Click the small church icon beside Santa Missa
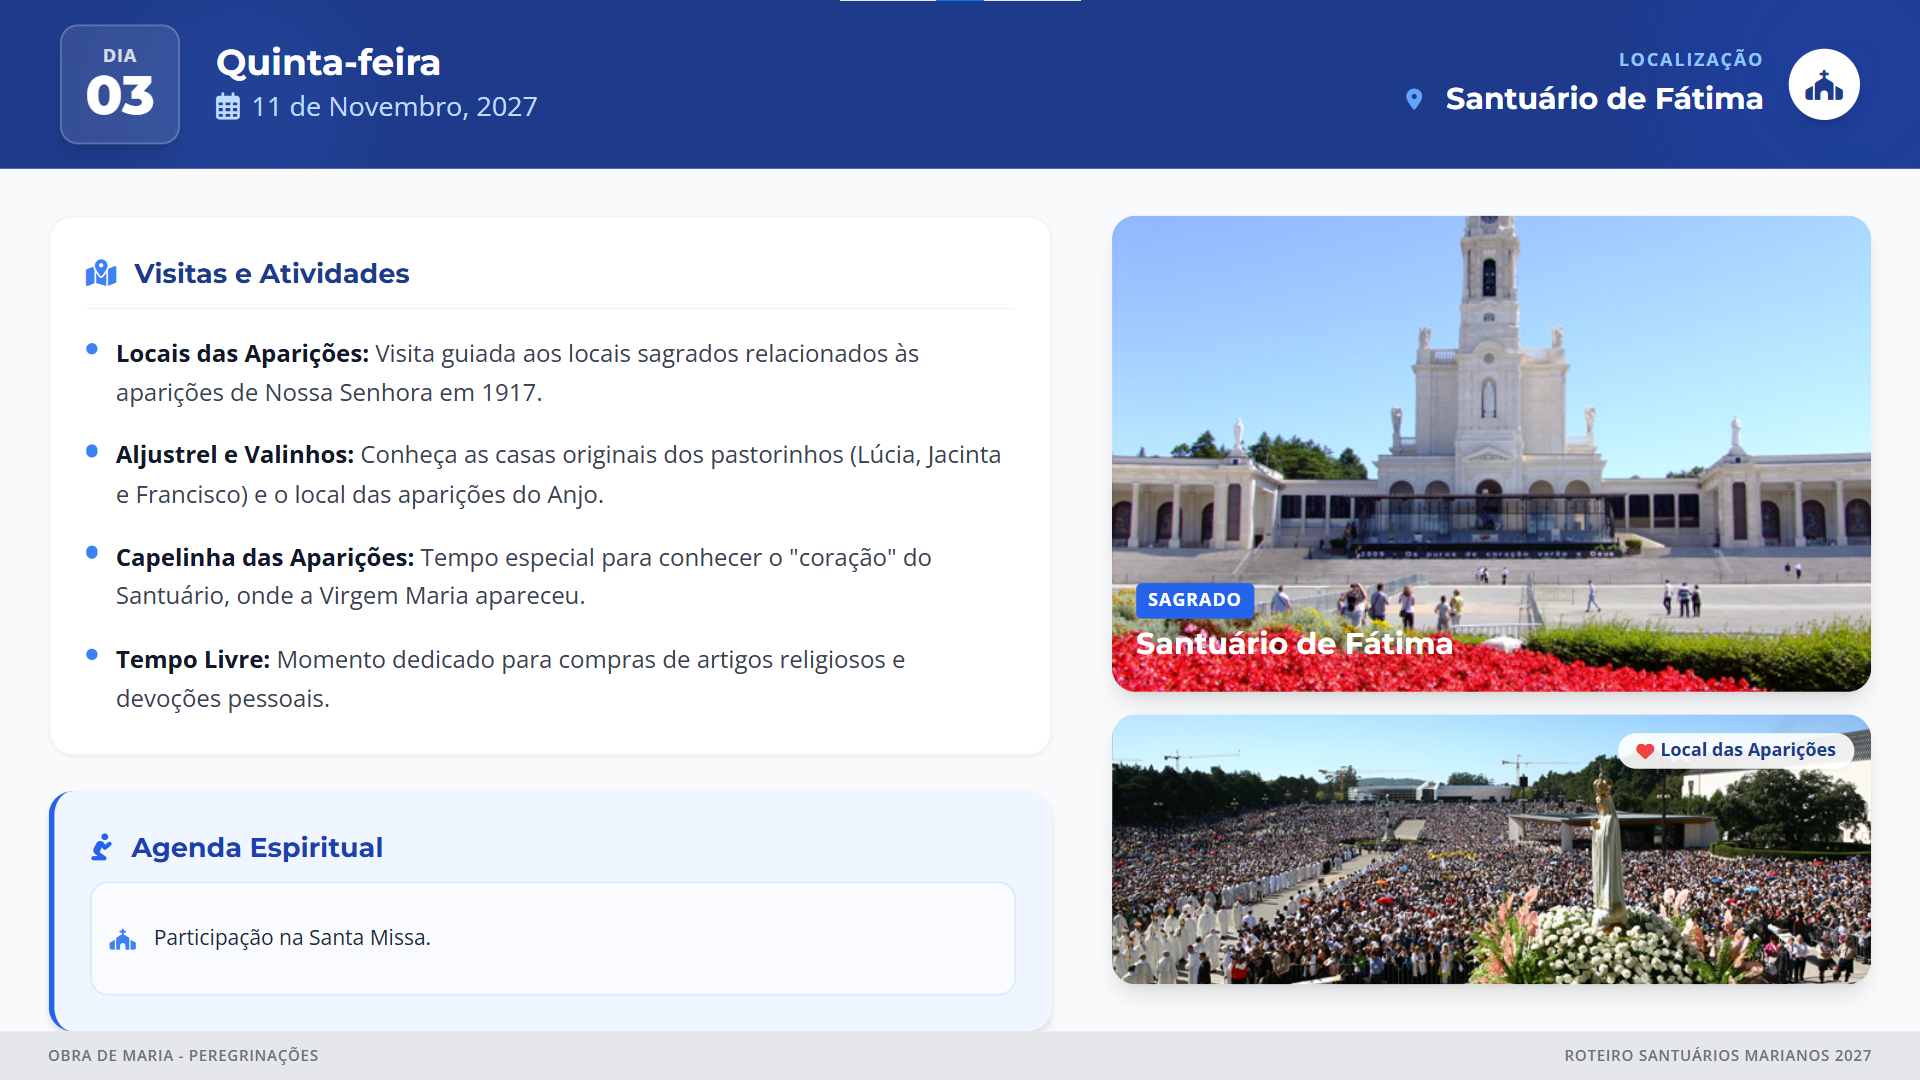The image size is (1920, 1080). [x=123, y=939]
